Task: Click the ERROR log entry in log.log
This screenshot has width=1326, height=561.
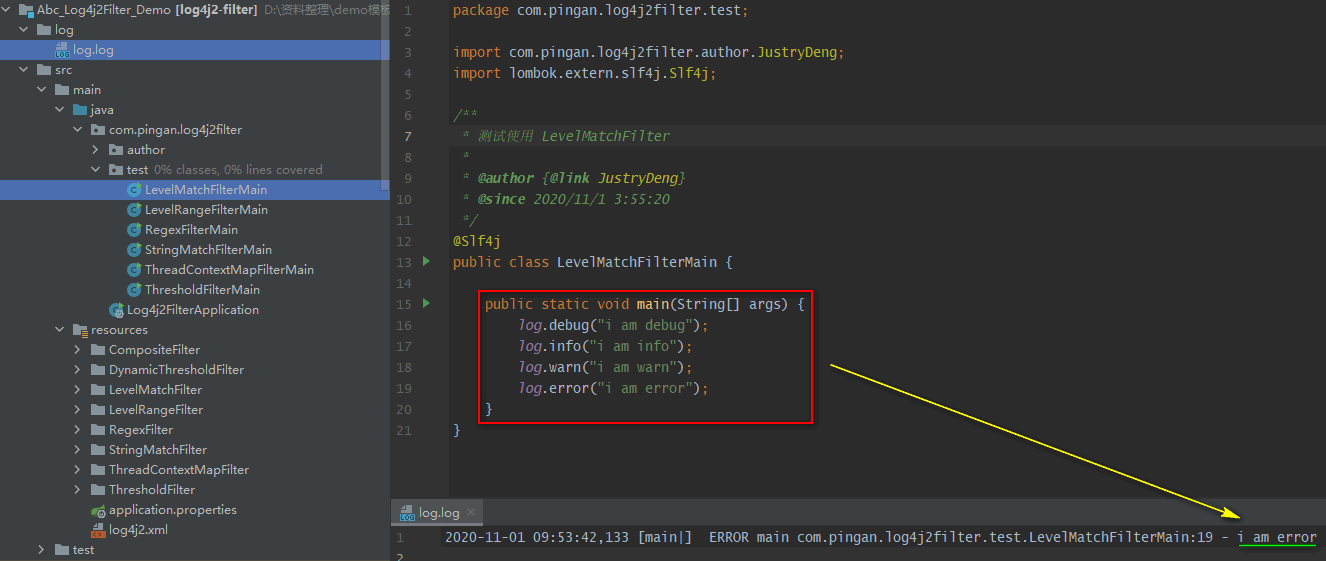Action: point(880,538)
